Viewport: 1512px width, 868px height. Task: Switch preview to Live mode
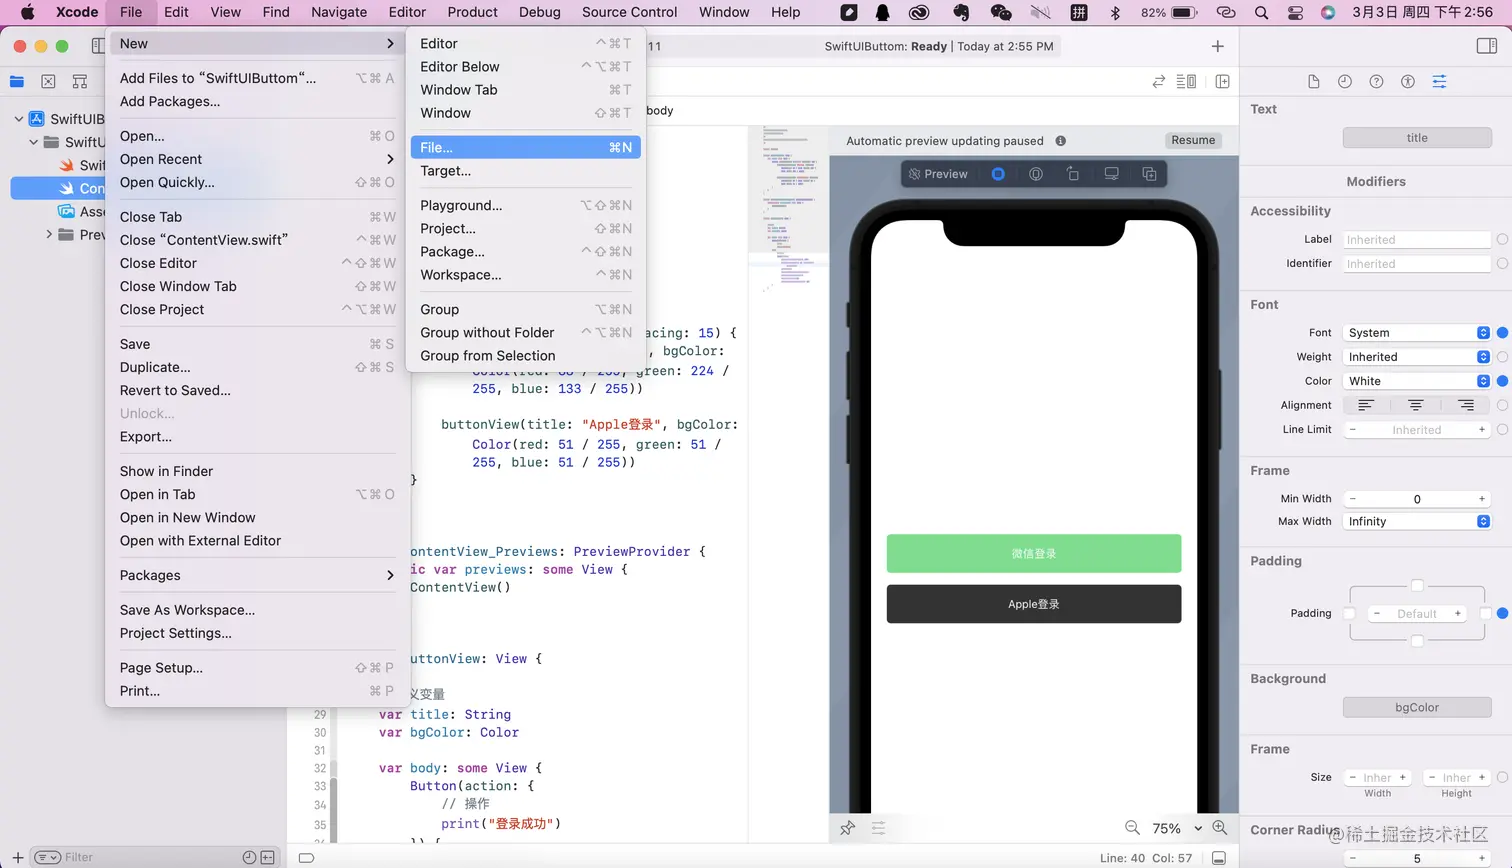998,173
